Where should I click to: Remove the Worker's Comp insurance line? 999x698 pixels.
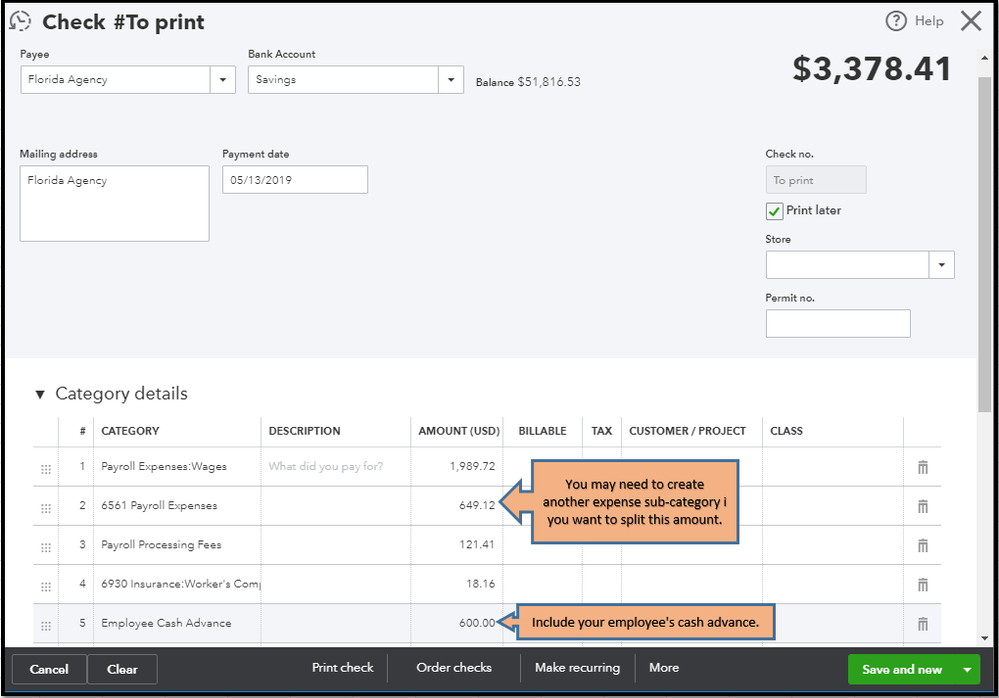922,584
